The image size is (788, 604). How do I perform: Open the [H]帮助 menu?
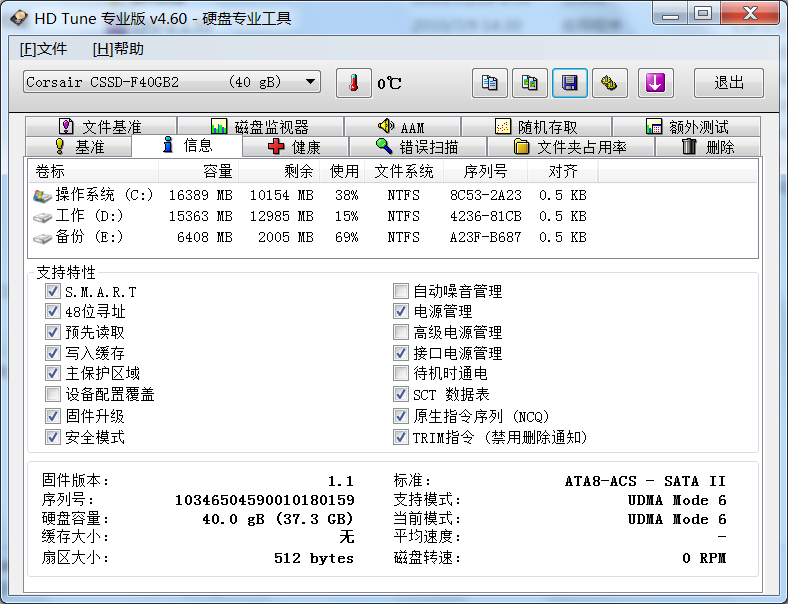pyautogui.click(x=118, y=49)
